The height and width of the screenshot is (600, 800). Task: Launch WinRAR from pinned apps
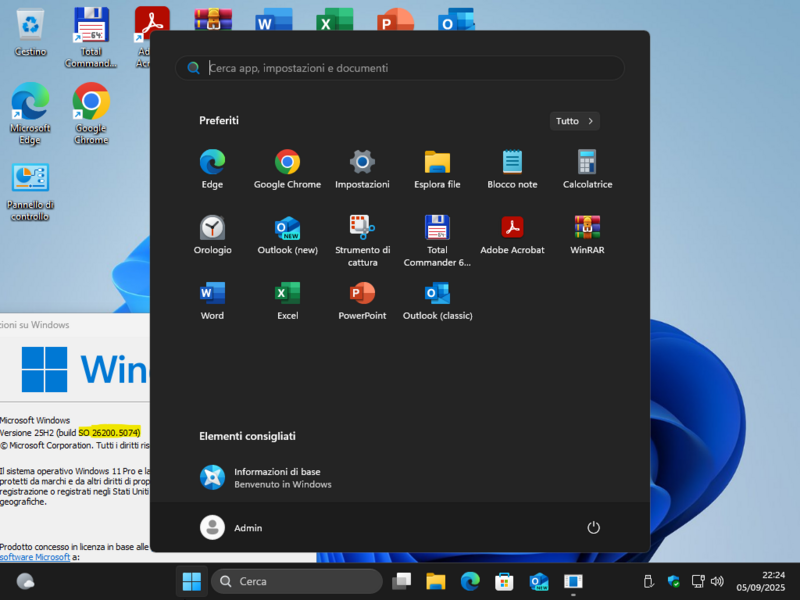pyautogui.click(x=587, y=233)
